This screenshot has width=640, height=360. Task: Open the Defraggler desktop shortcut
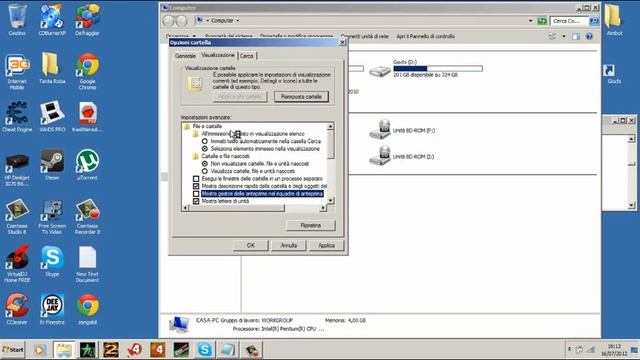tap(87, 20)
